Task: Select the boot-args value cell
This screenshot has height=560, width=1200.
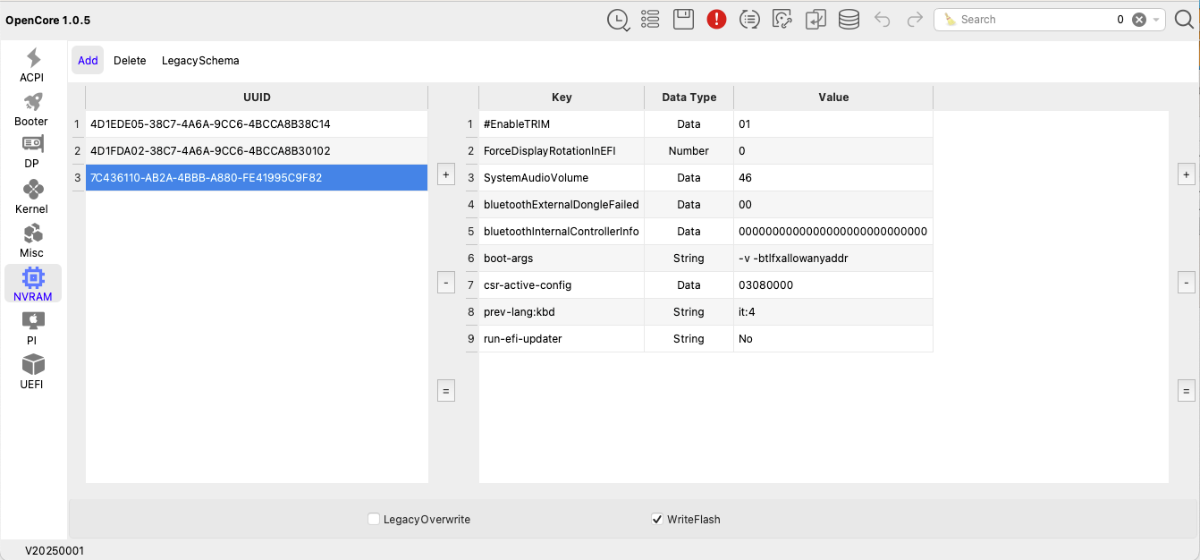Action: pos(832,258)
